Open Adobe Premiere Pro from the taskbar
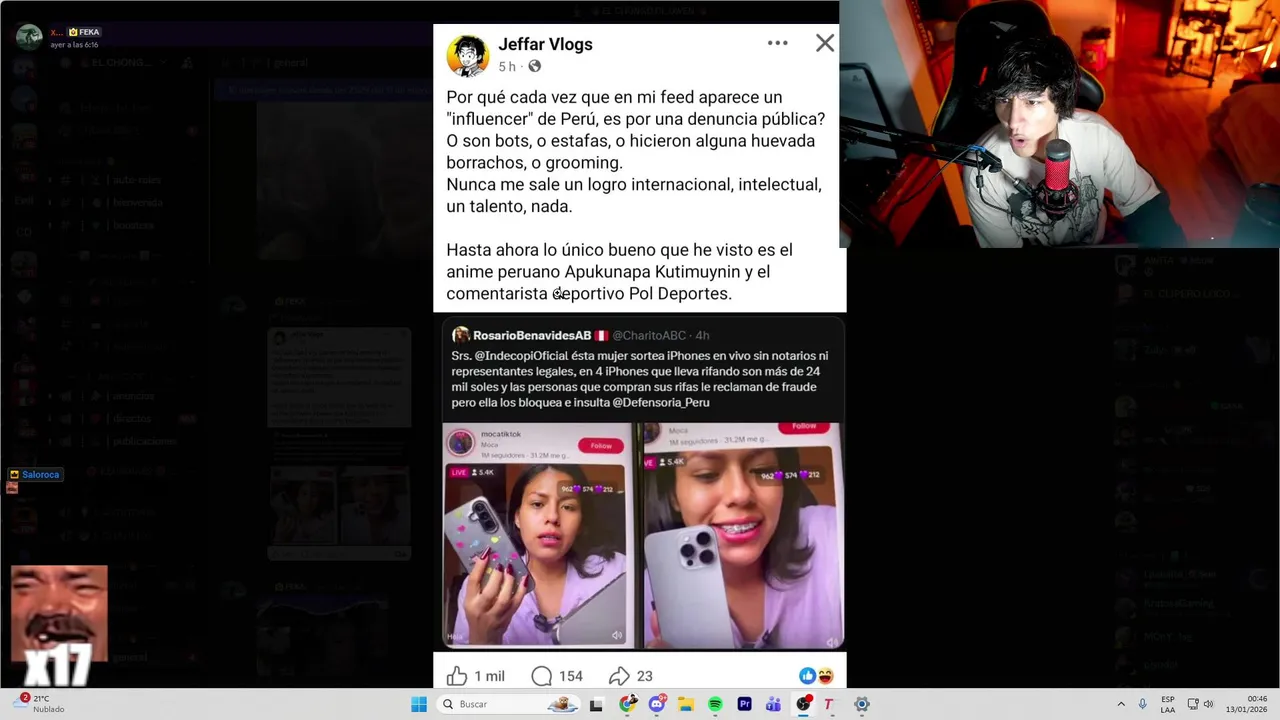The height and width of the screenshot is (720, 1280). pos(744,704)
